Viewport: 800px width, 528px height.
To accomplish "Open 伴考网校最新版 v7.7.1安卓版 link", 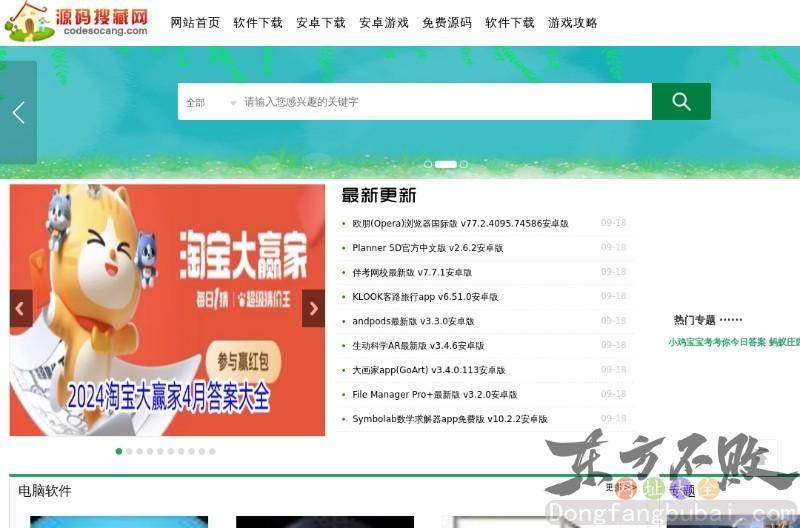I will click(412, 272).
